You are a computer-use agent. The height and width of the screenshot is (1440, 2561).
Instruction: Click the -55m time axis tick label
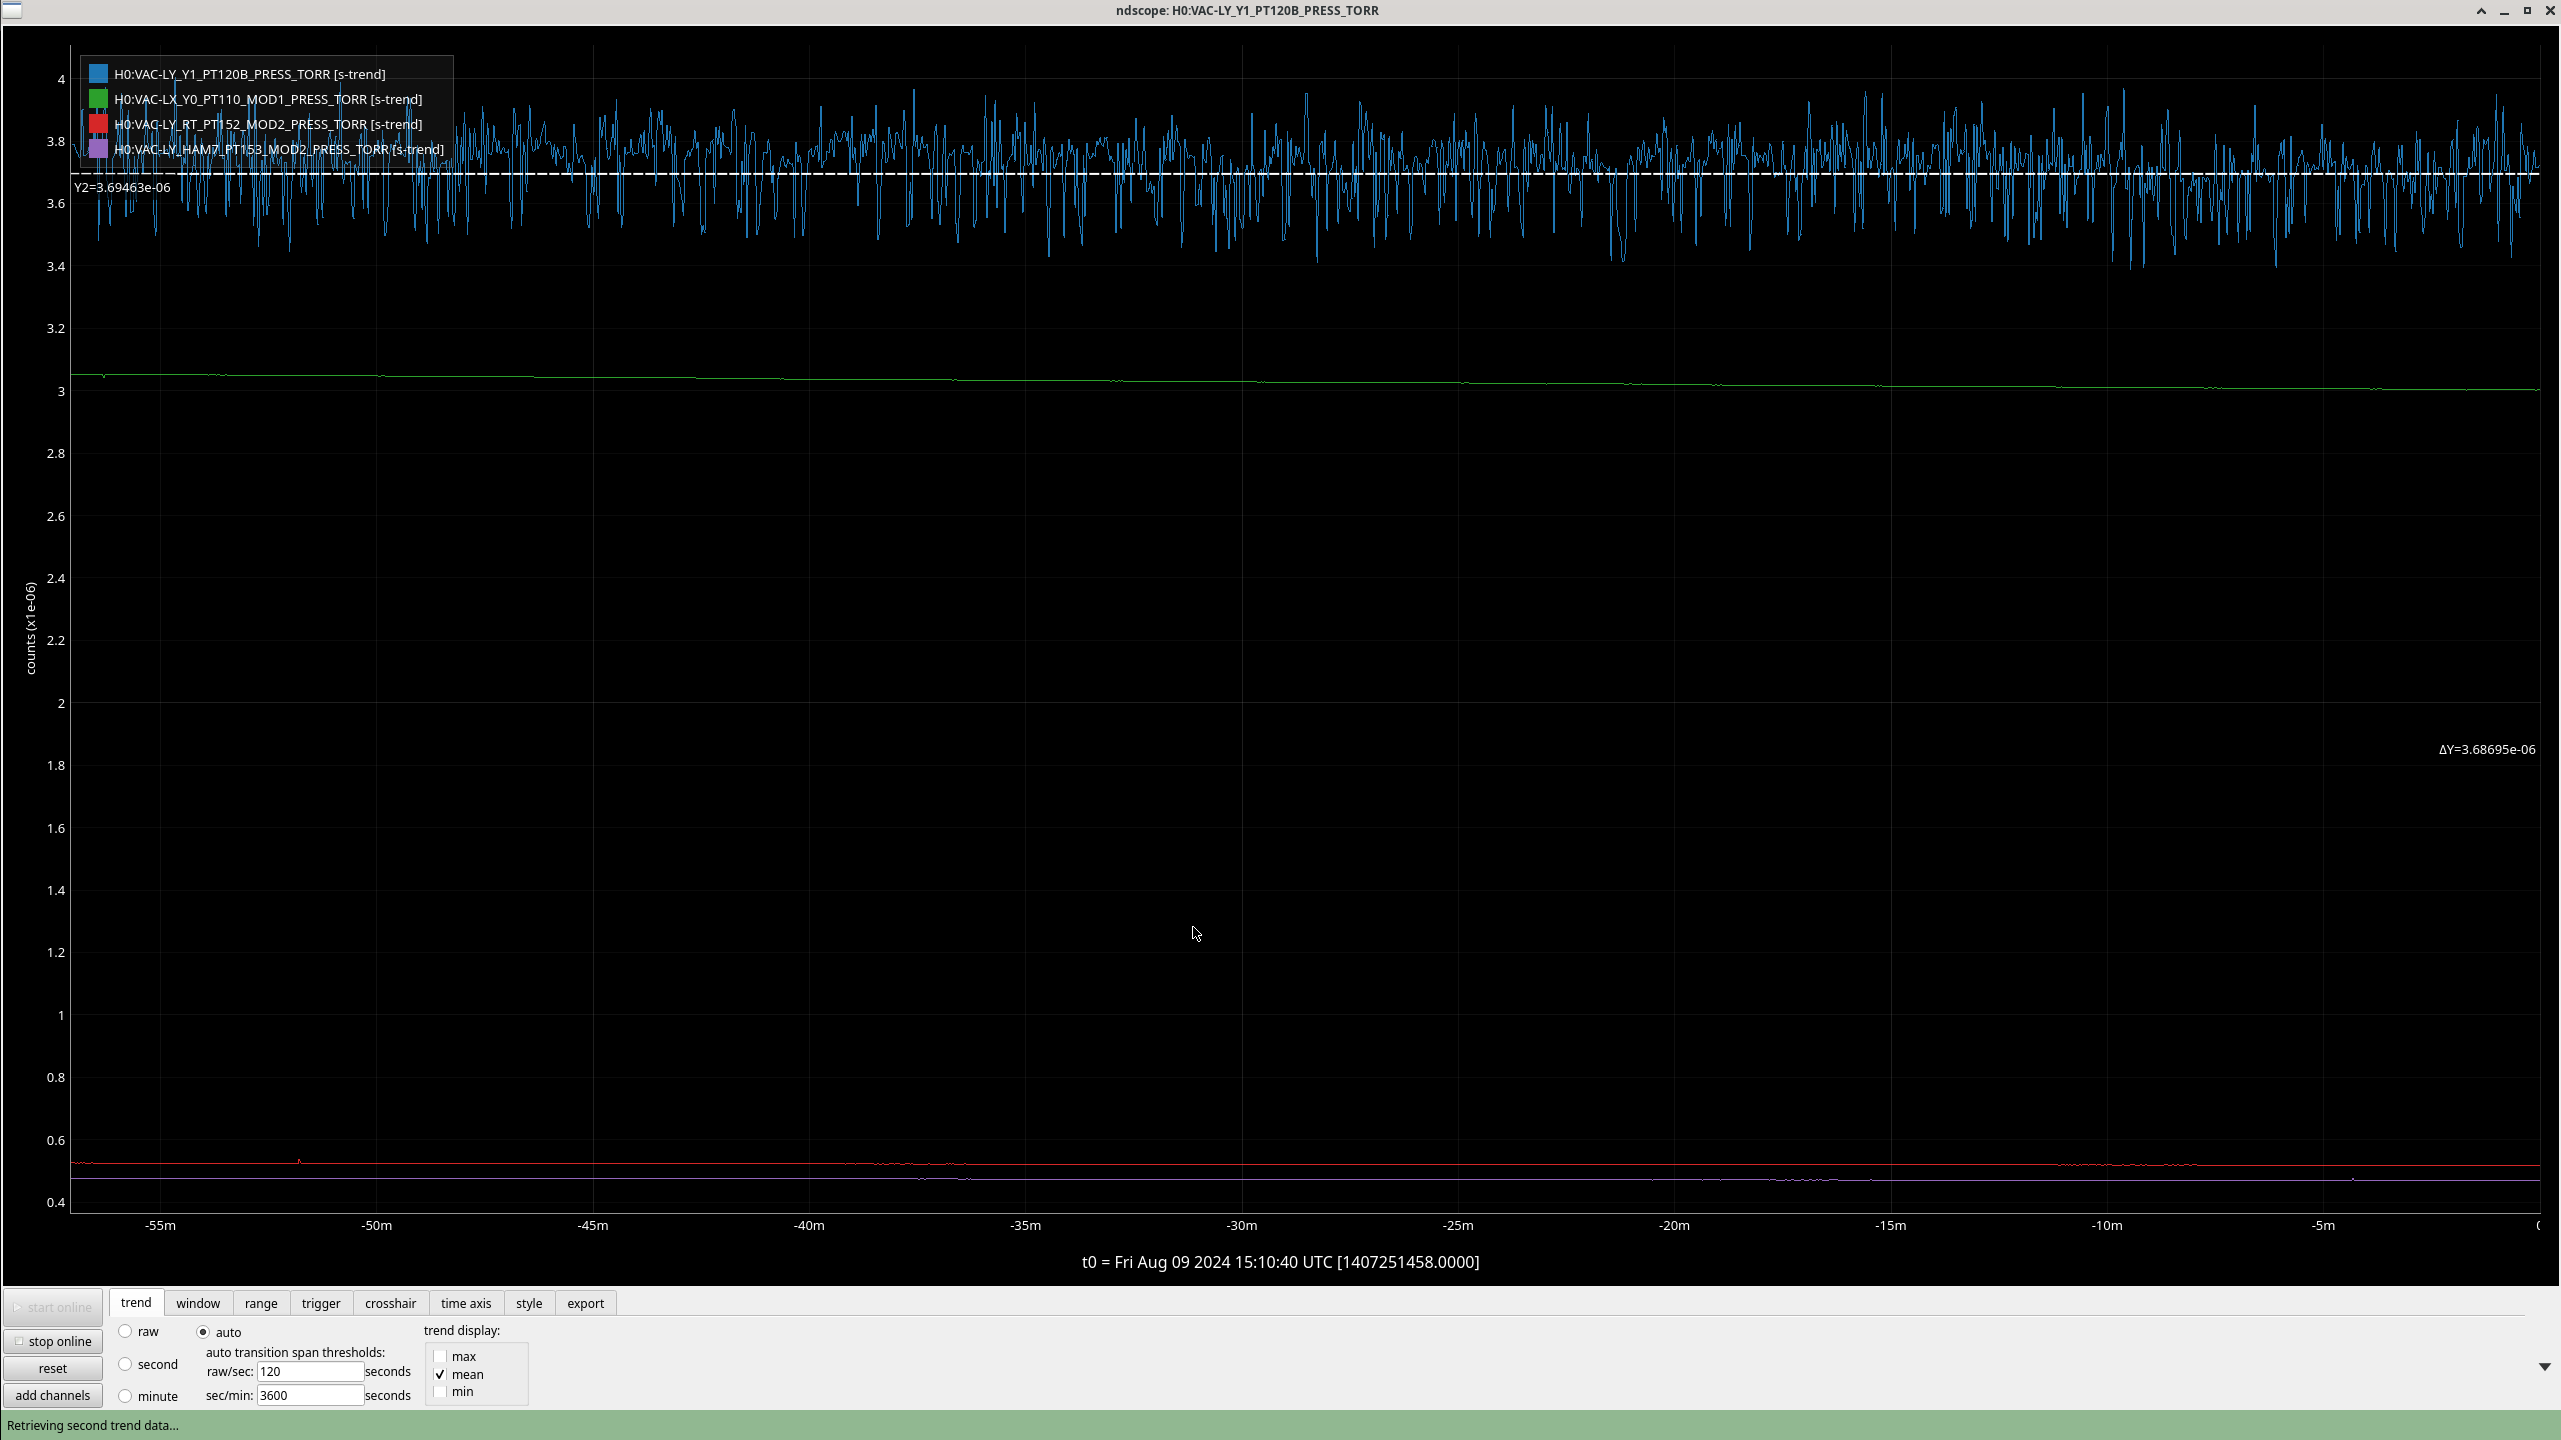[160, 1225]
